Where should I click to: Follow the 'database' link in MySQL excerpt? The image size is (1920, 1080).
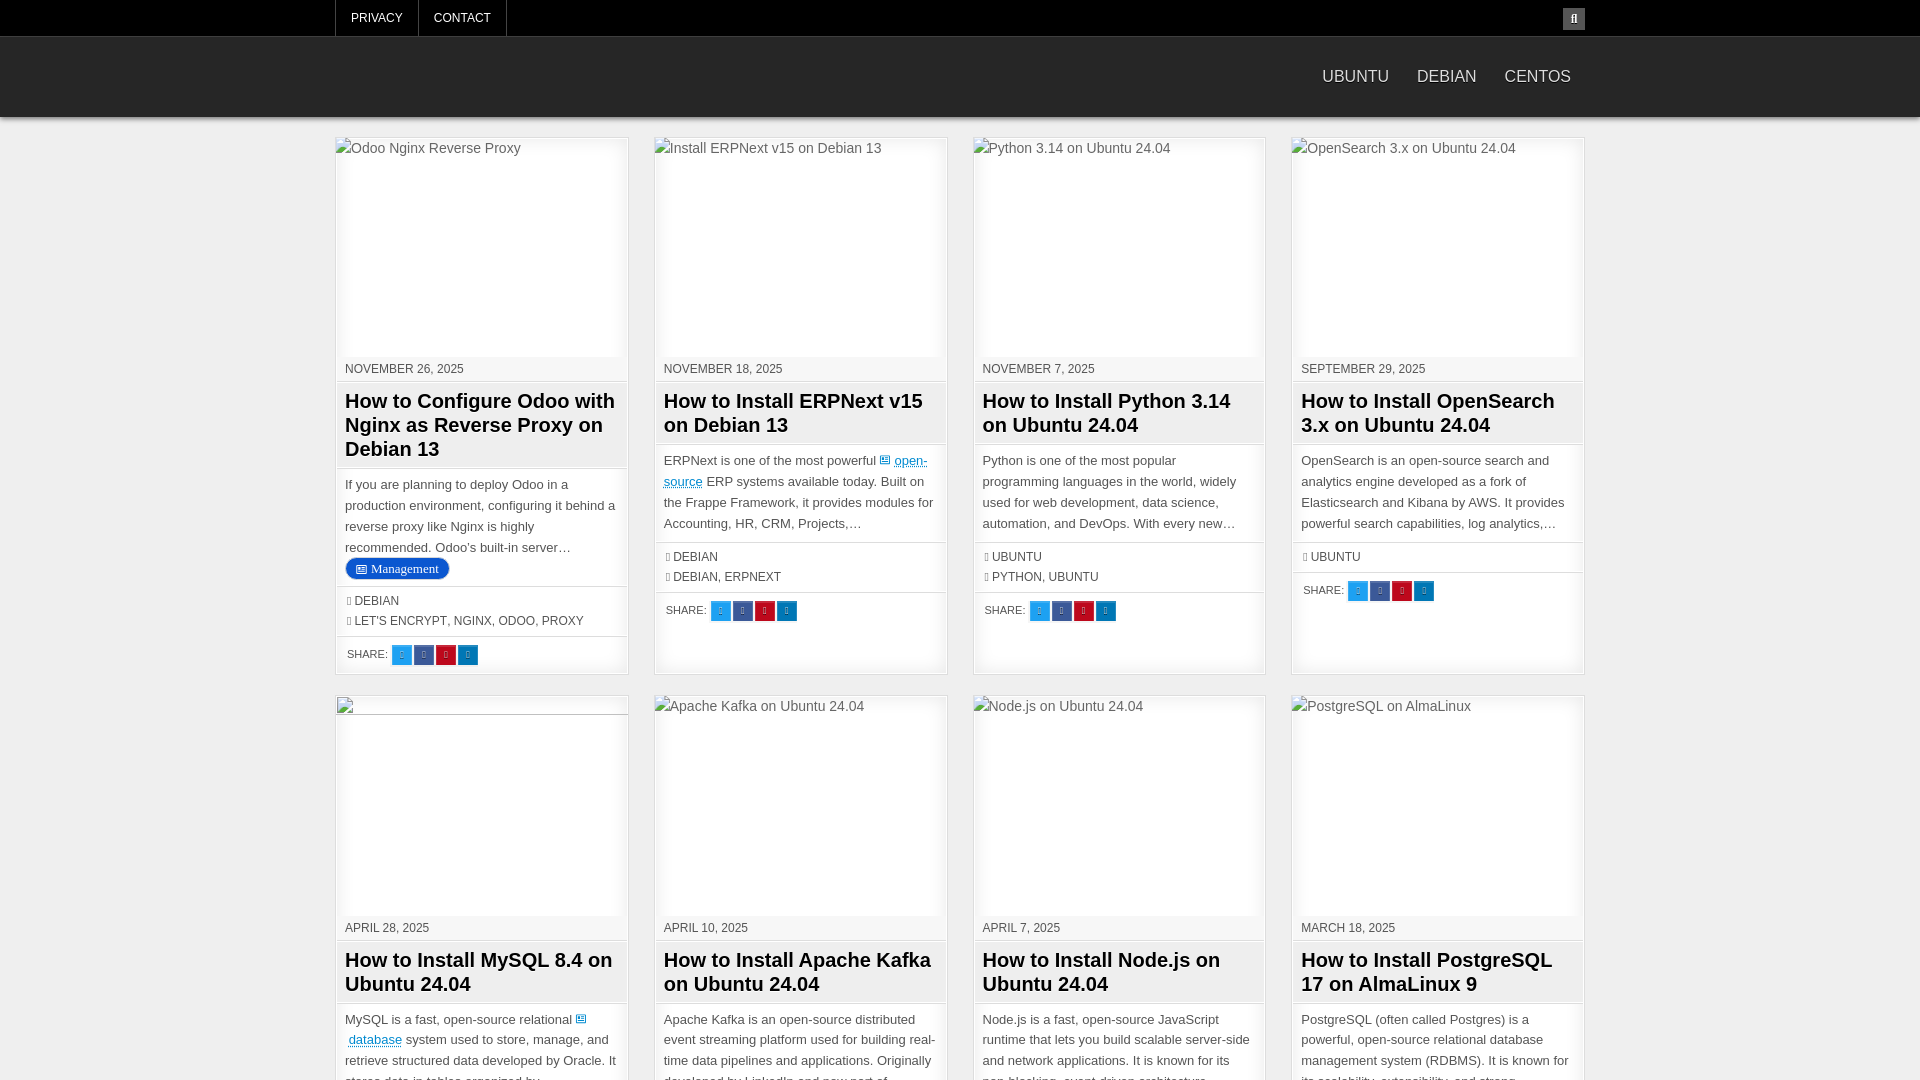point(375,1040)
